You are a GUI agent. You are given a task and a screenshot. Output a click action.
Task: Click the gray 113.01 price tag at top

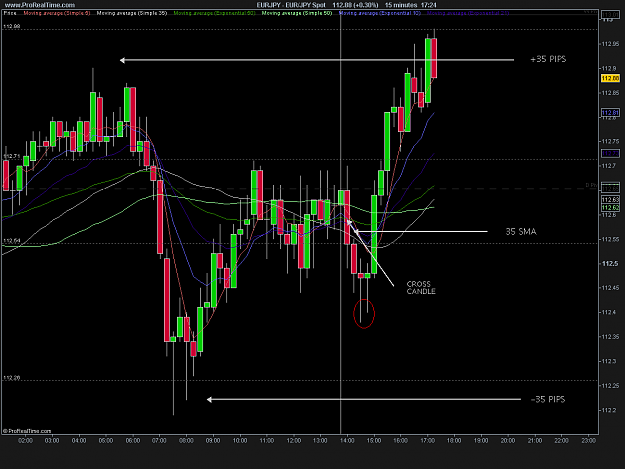[610, 15]
